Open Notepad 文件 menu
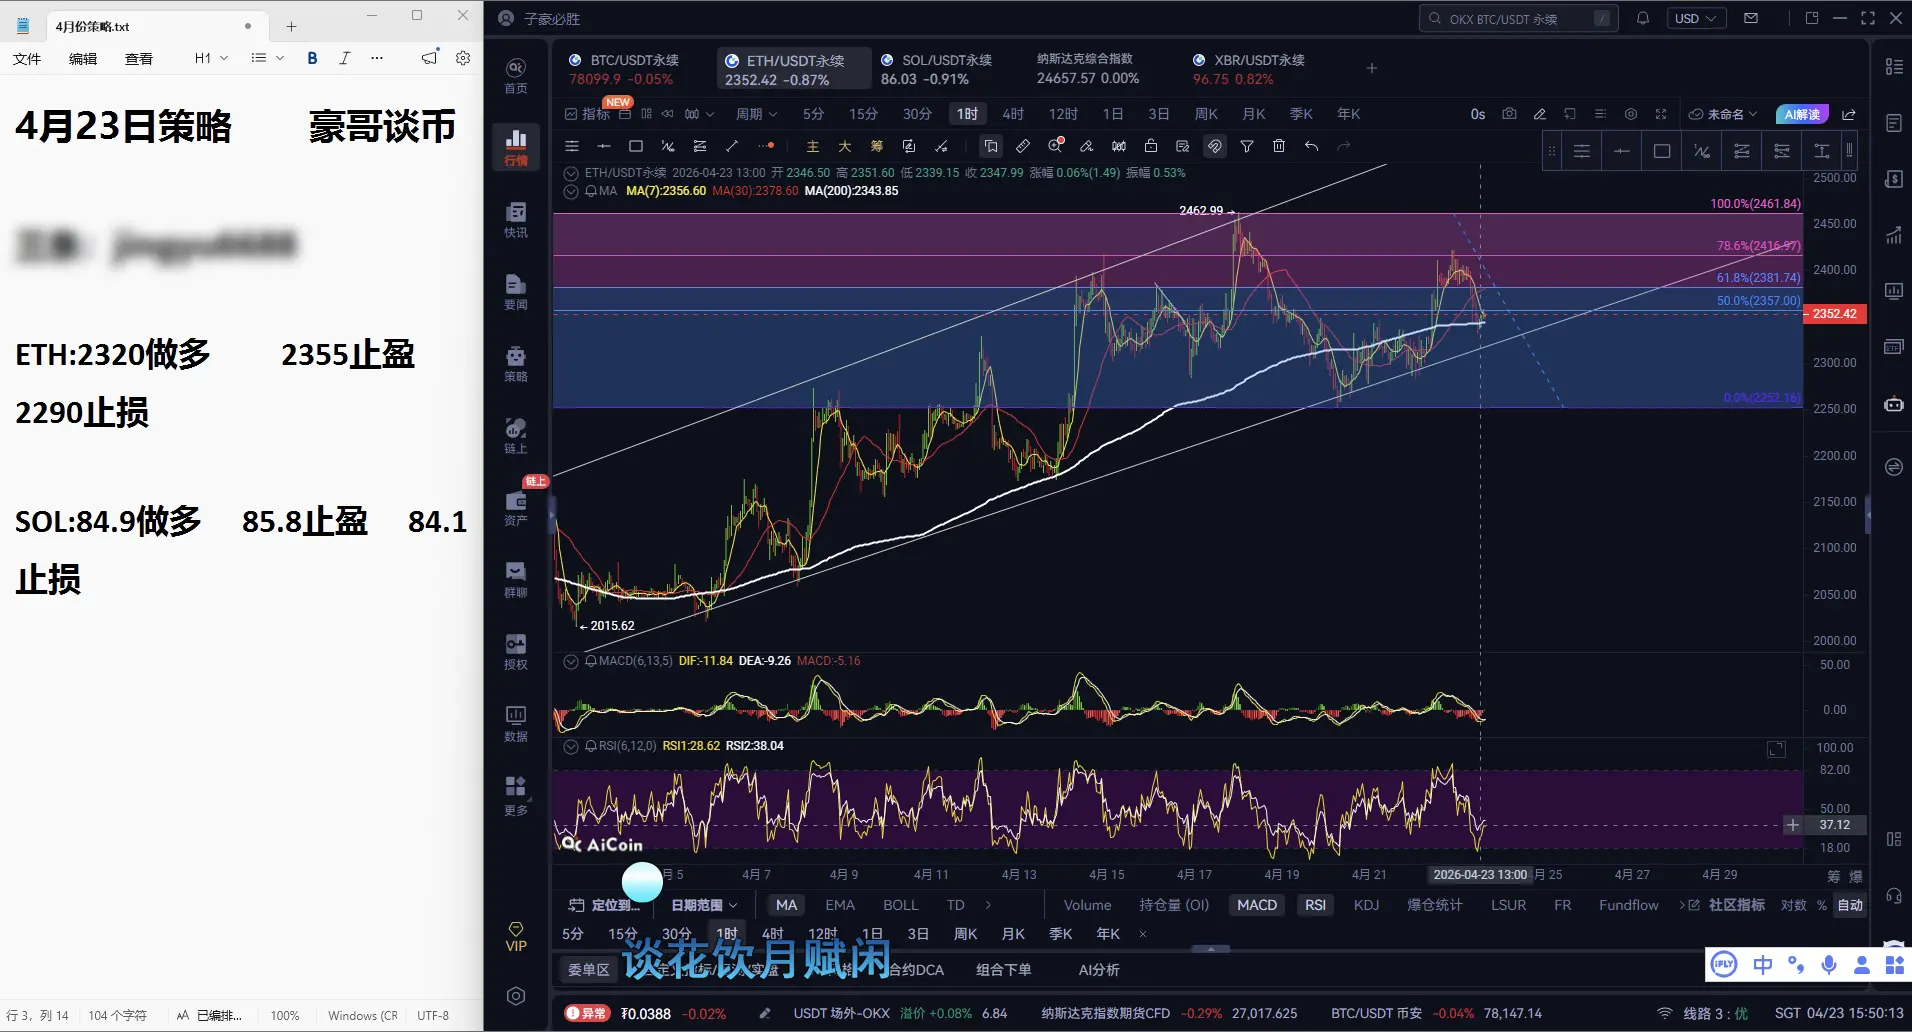The width and height of the screenshot is (1912, 1032). (x=27, y=58)
